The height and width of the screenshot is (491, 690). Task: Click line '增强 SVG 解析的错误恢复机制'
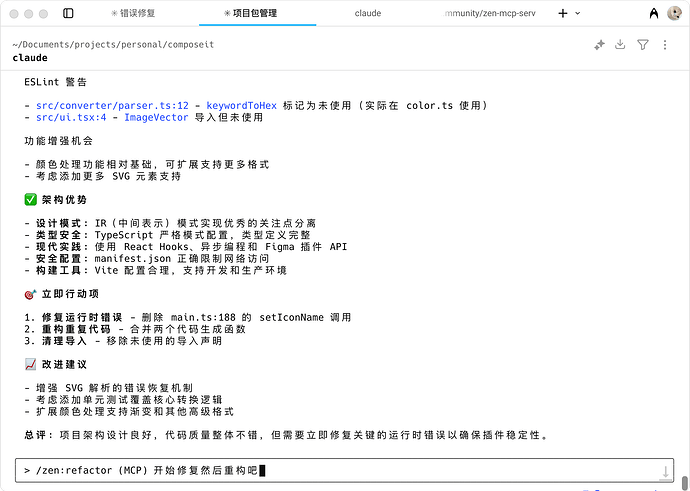[x=109, y=388]
